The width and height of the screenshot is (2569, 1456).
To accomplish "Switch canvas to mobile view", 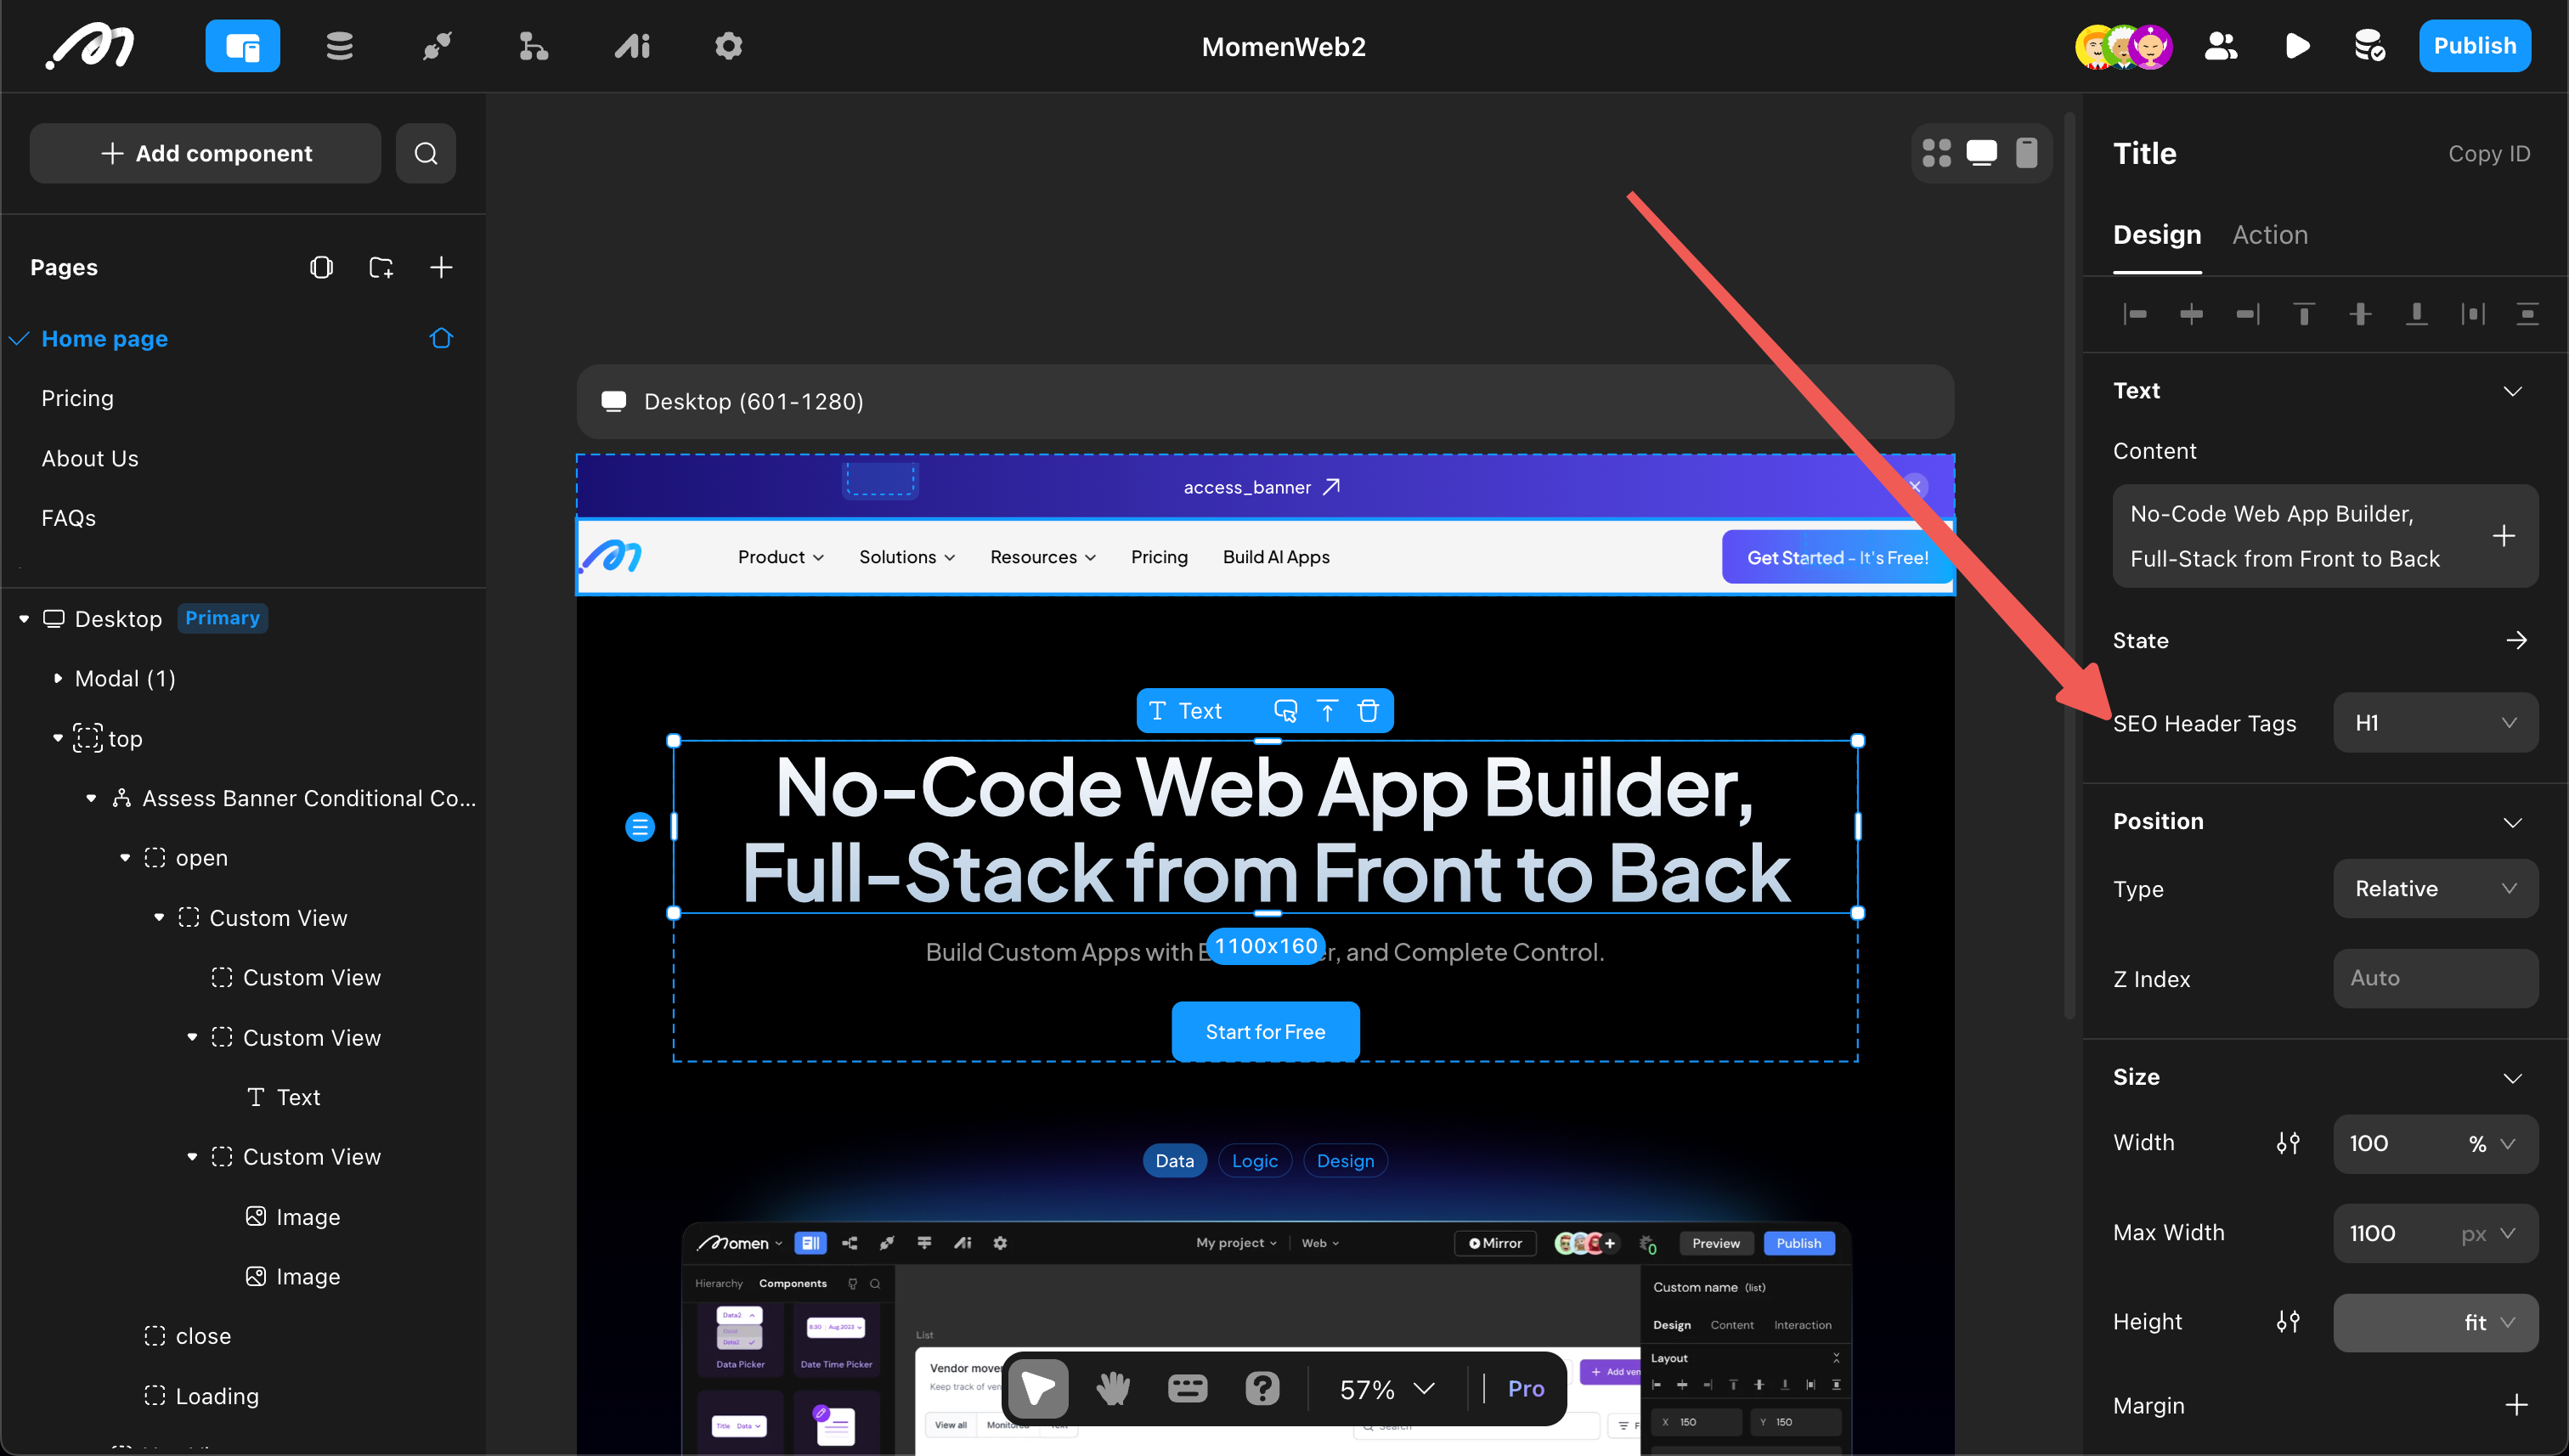I will 2027,153.
